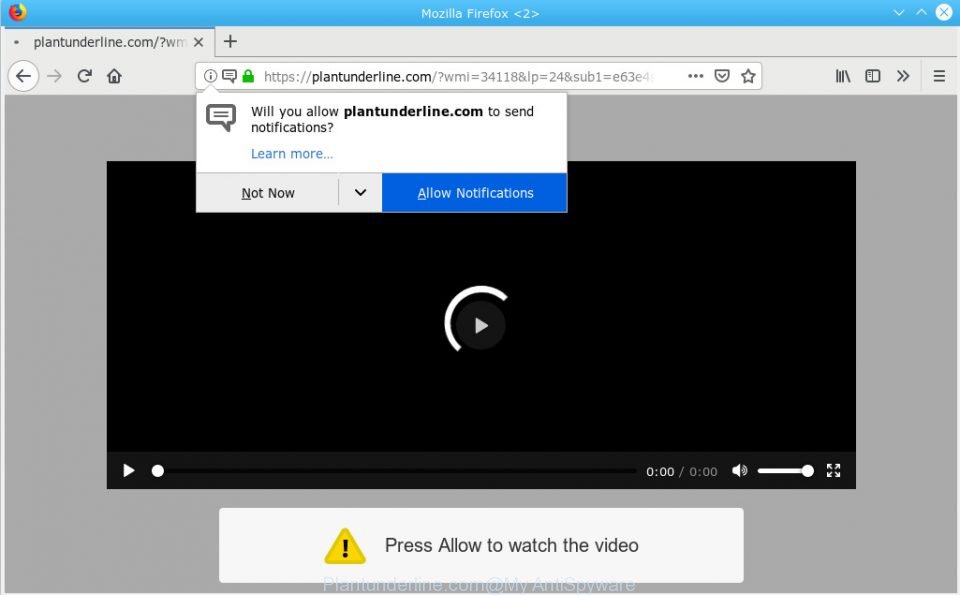Click 'Press Allow to watch the video' text
The image size is (960, 595).
[512, 545]
